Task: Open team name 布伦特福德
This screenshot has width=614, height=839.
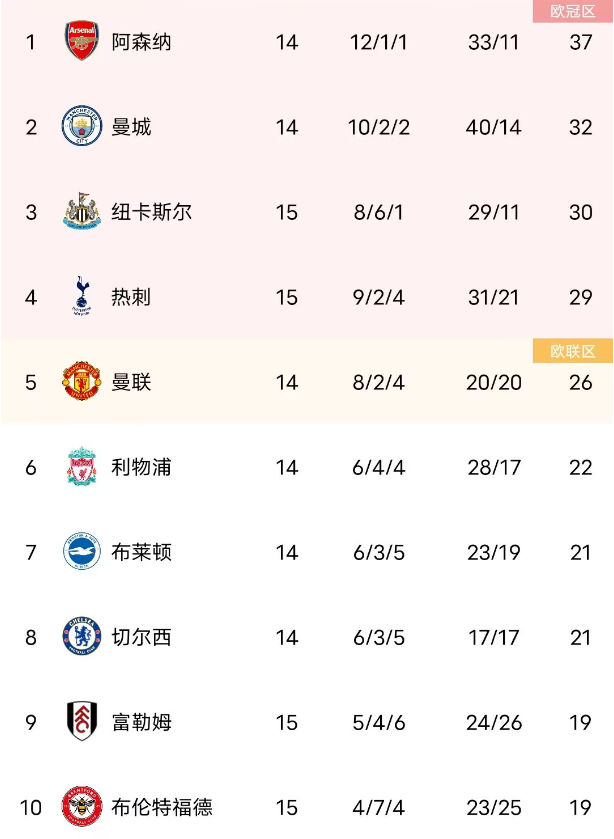Action: coord(161,807)
